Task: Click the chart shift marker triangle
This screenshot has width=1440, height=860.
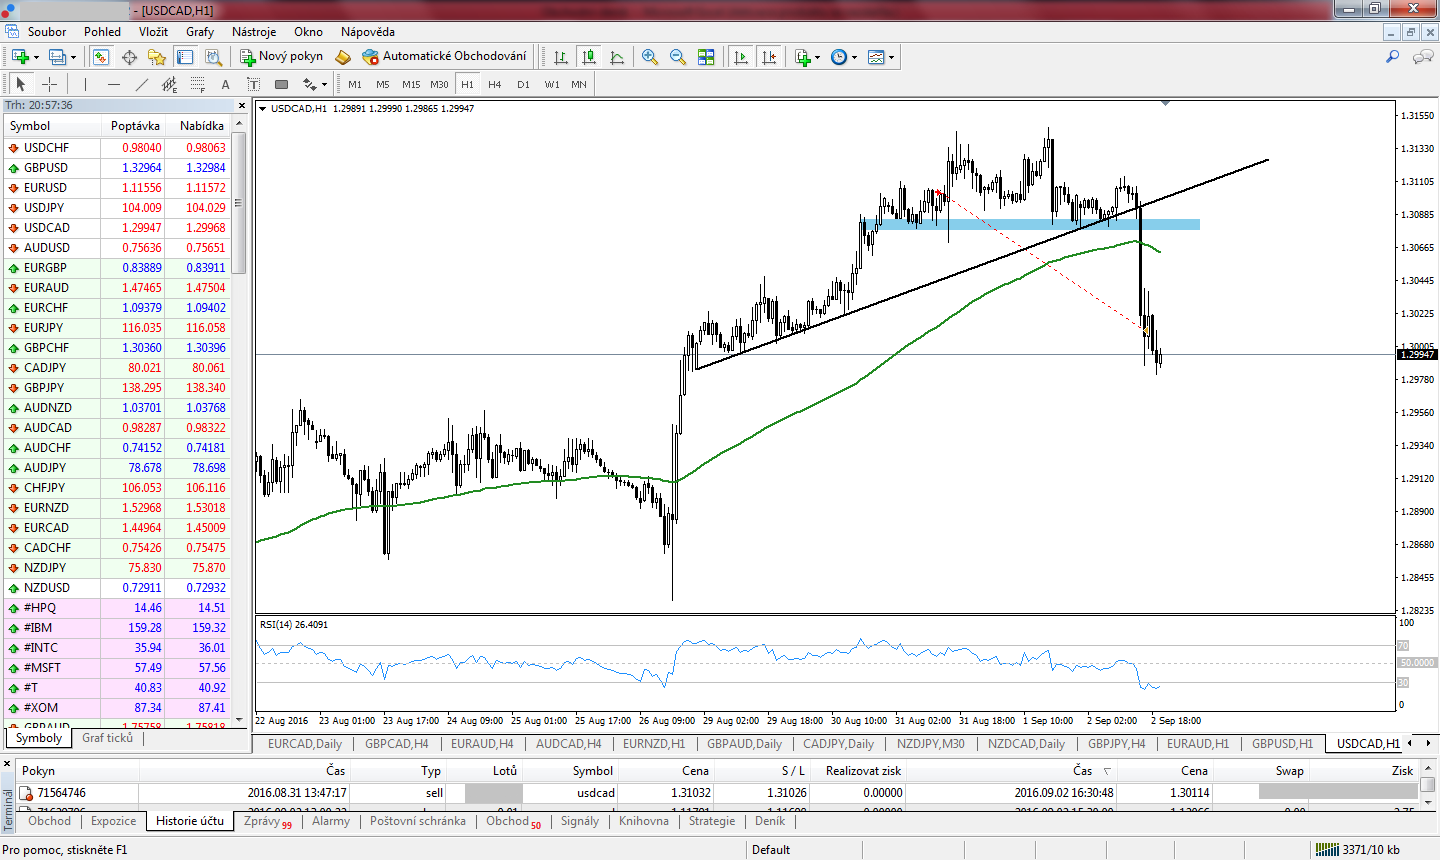Action: click(x=1165, y=103)
